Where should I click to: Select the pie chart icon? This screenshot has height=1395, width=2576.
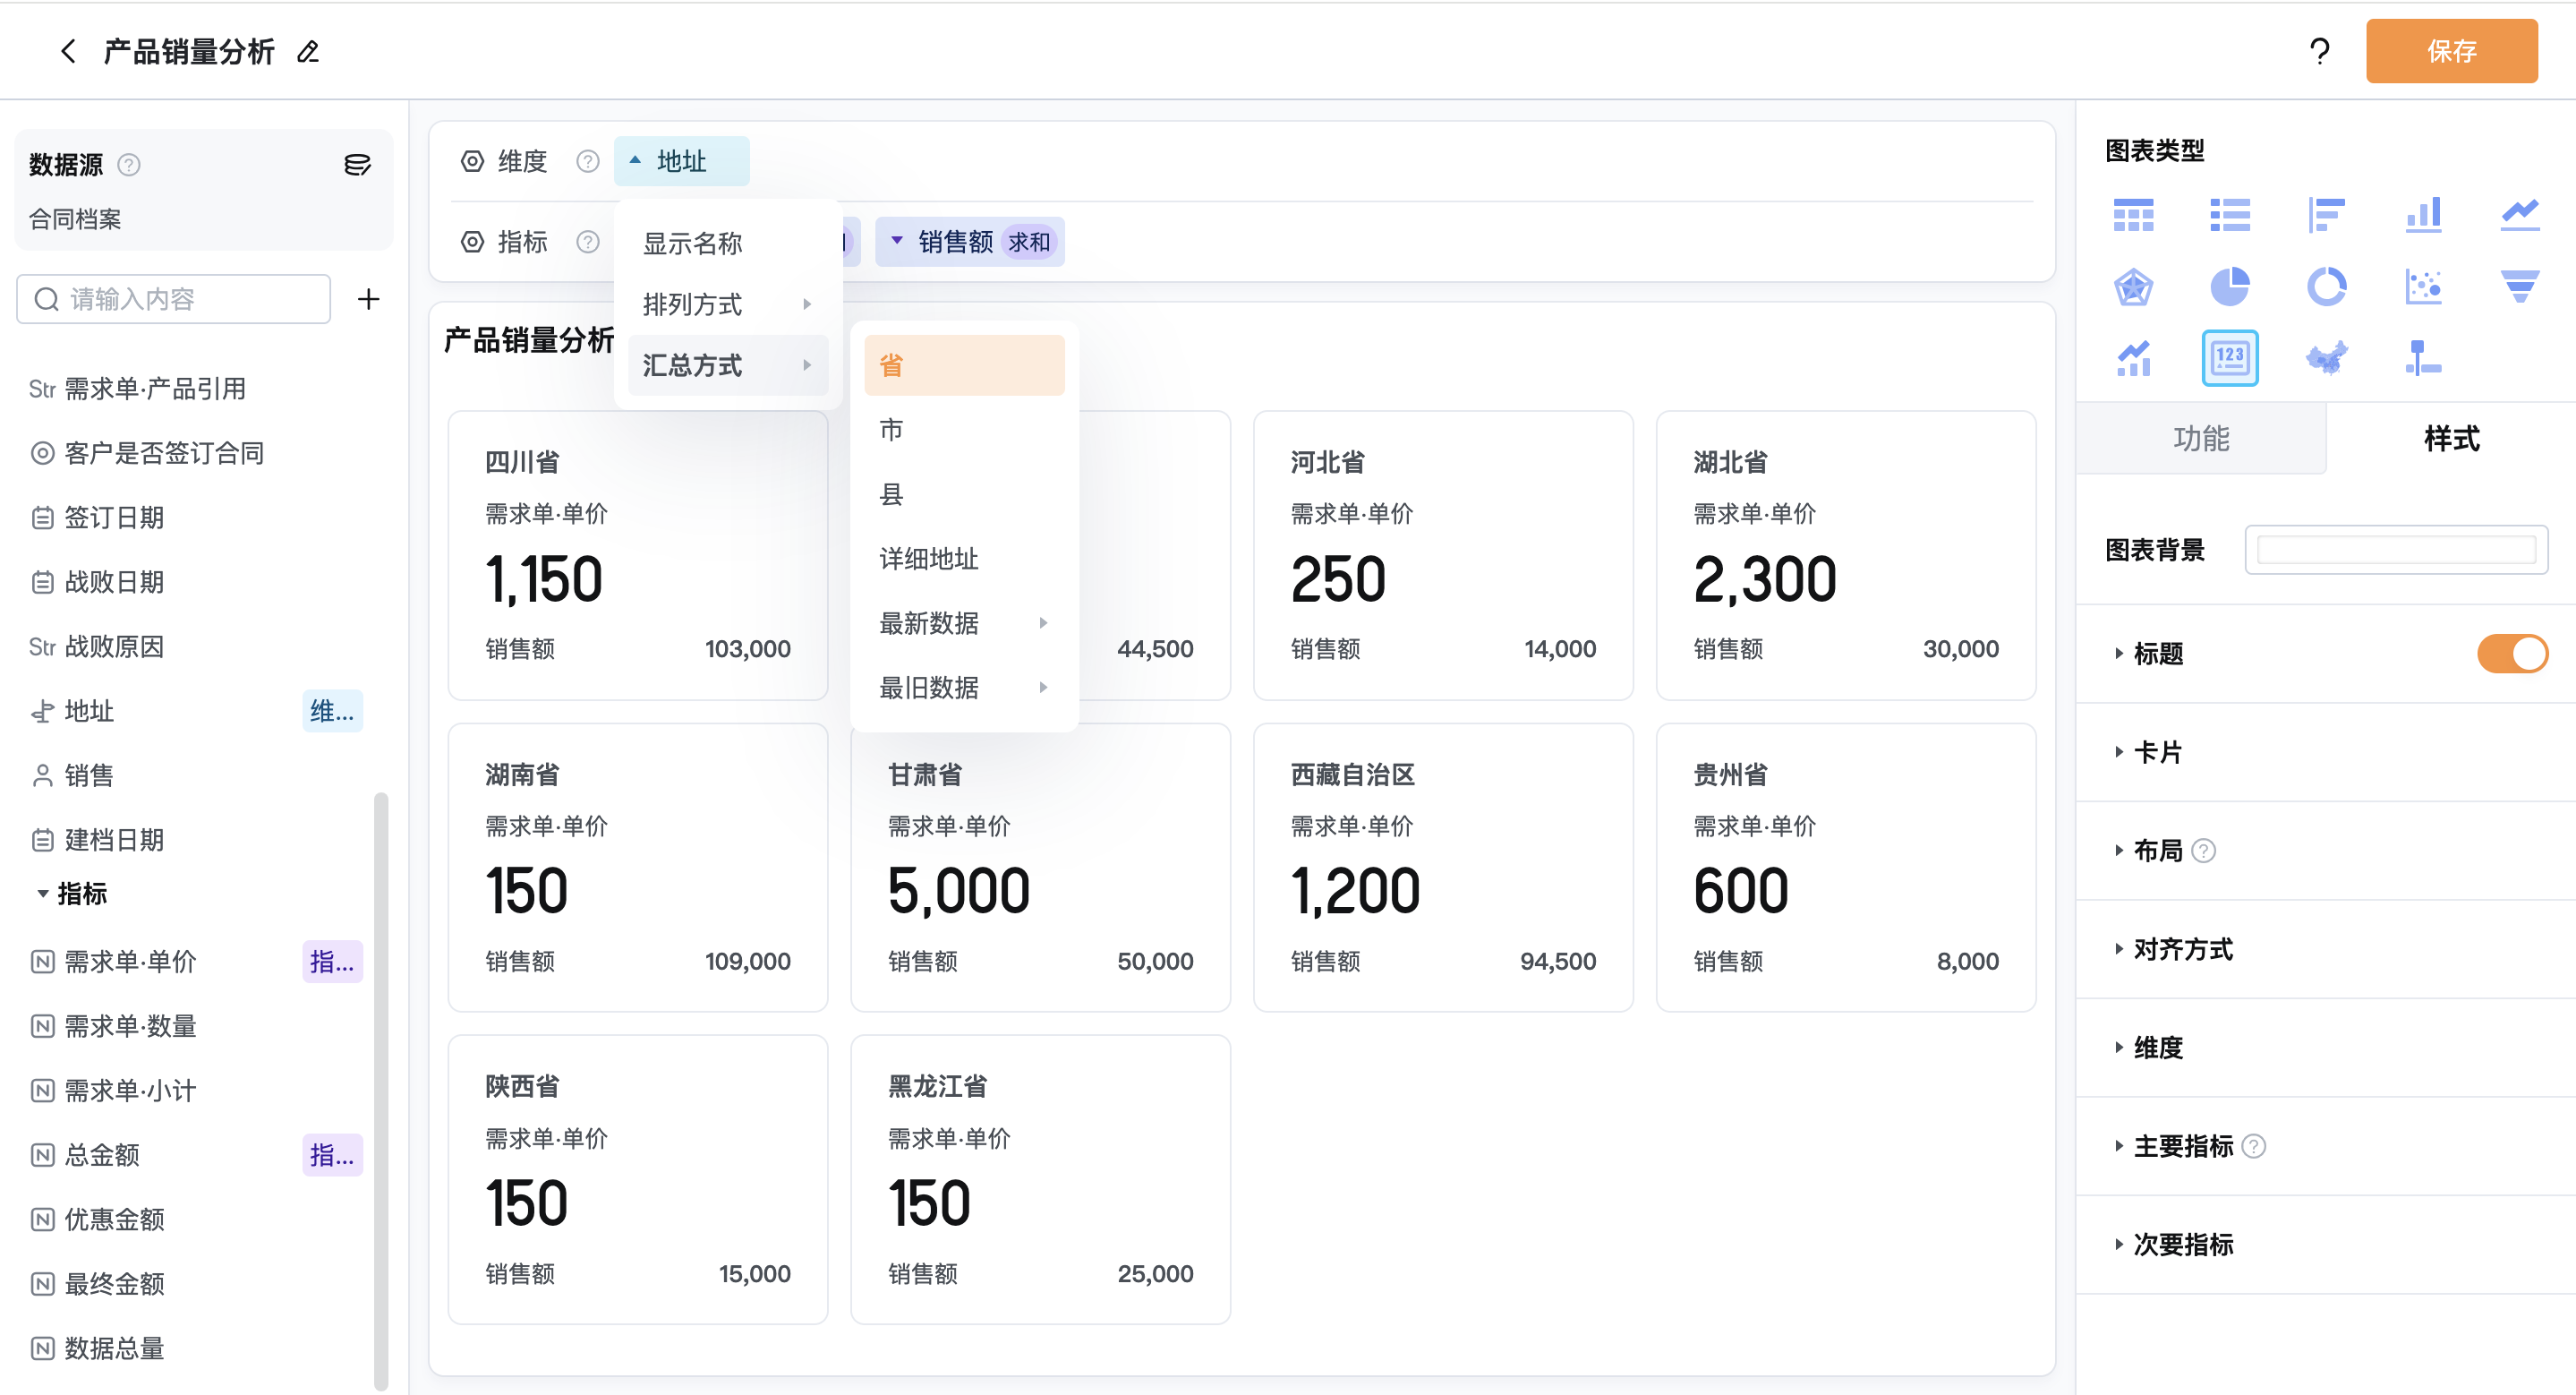2229,287
